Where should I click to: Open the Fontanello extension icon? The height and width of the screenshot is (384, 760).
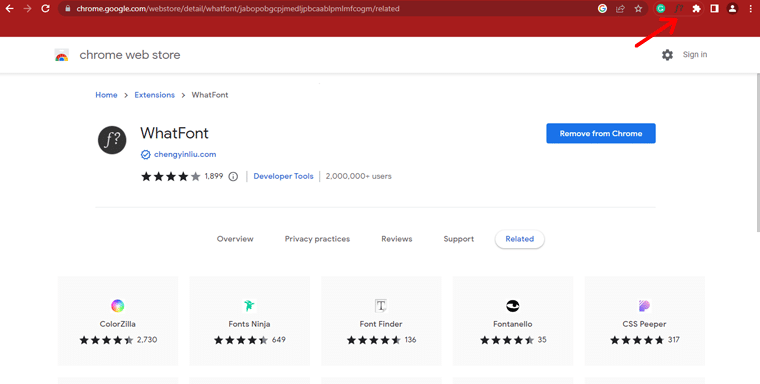(x=513, y=305)
